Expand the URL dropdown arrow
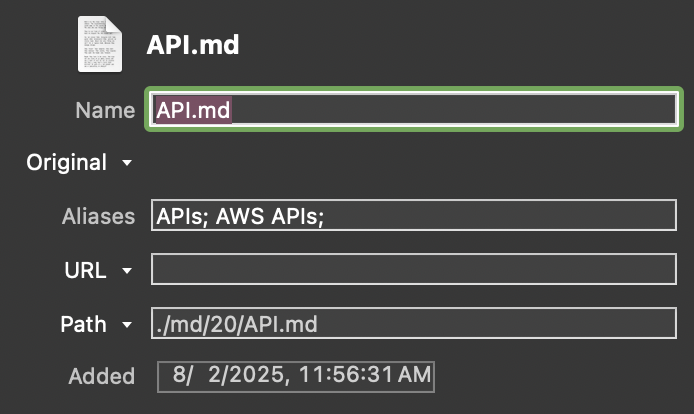 (x=127, y=271)
